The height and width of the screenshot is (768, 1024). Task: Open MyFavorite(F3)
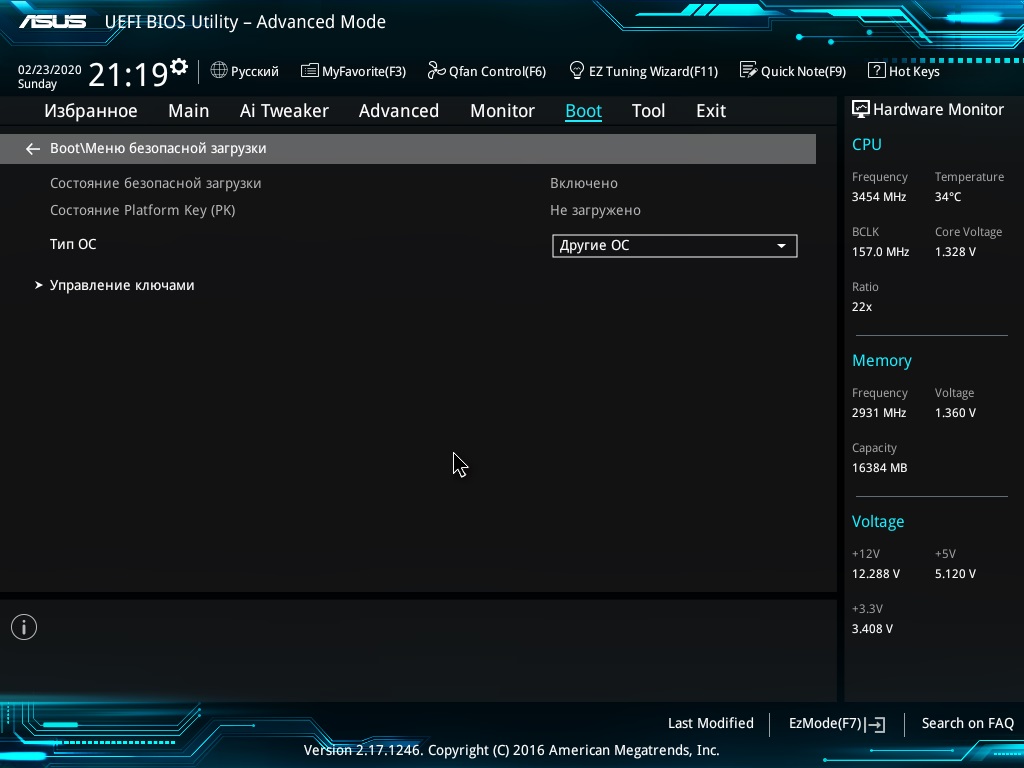click(353, 71)
